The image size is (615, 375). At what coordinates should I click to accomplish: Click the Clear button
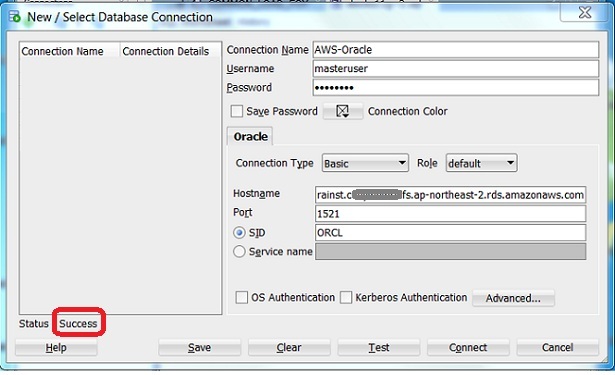click(289, 348)
